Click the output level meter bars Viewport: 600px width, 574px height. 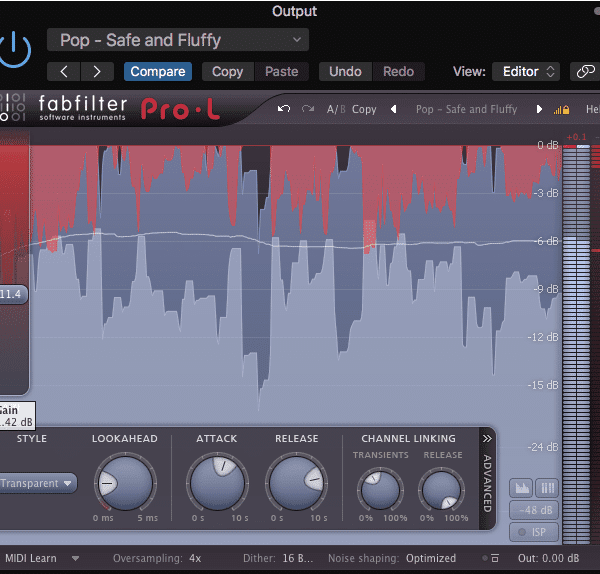(x=576, y=344)
